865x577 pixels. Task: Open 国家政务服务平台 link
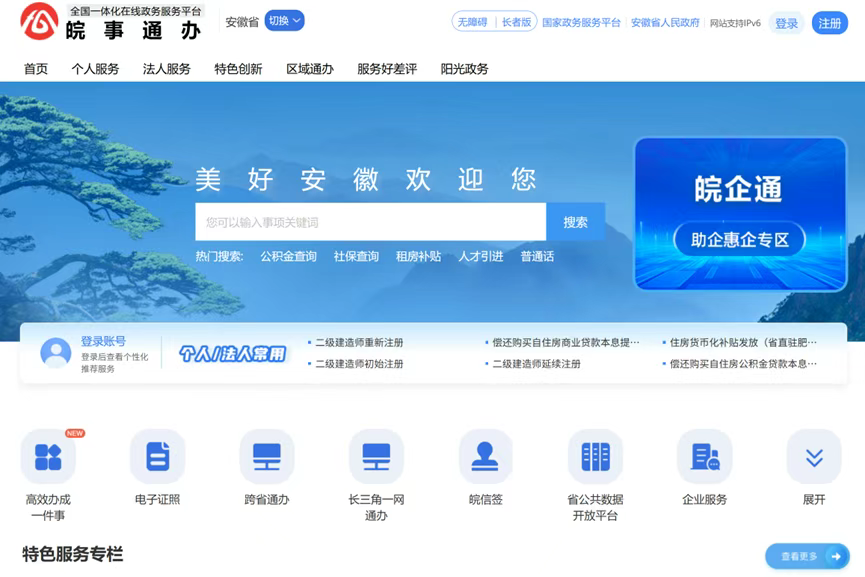click(581, 23)
